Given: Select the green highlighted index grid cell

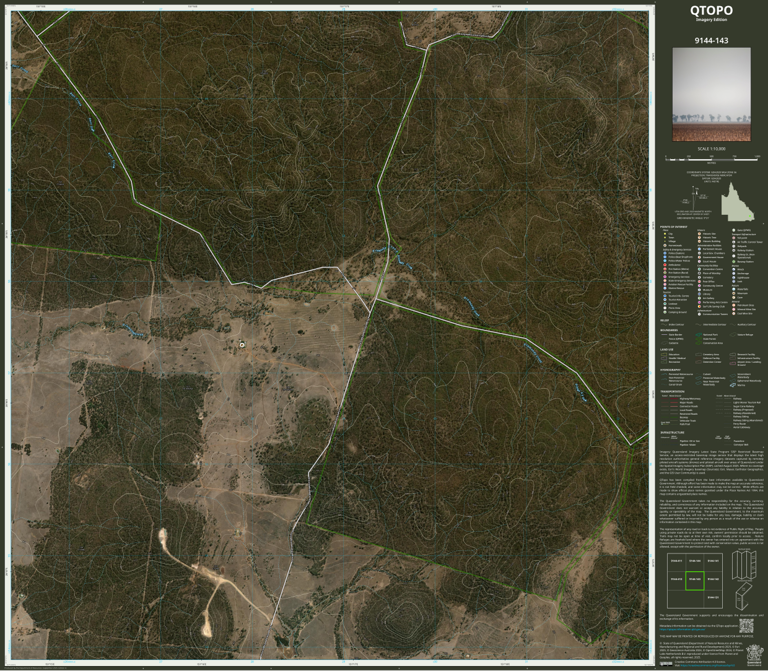Looking at the screenshot, I should point(695,580).
